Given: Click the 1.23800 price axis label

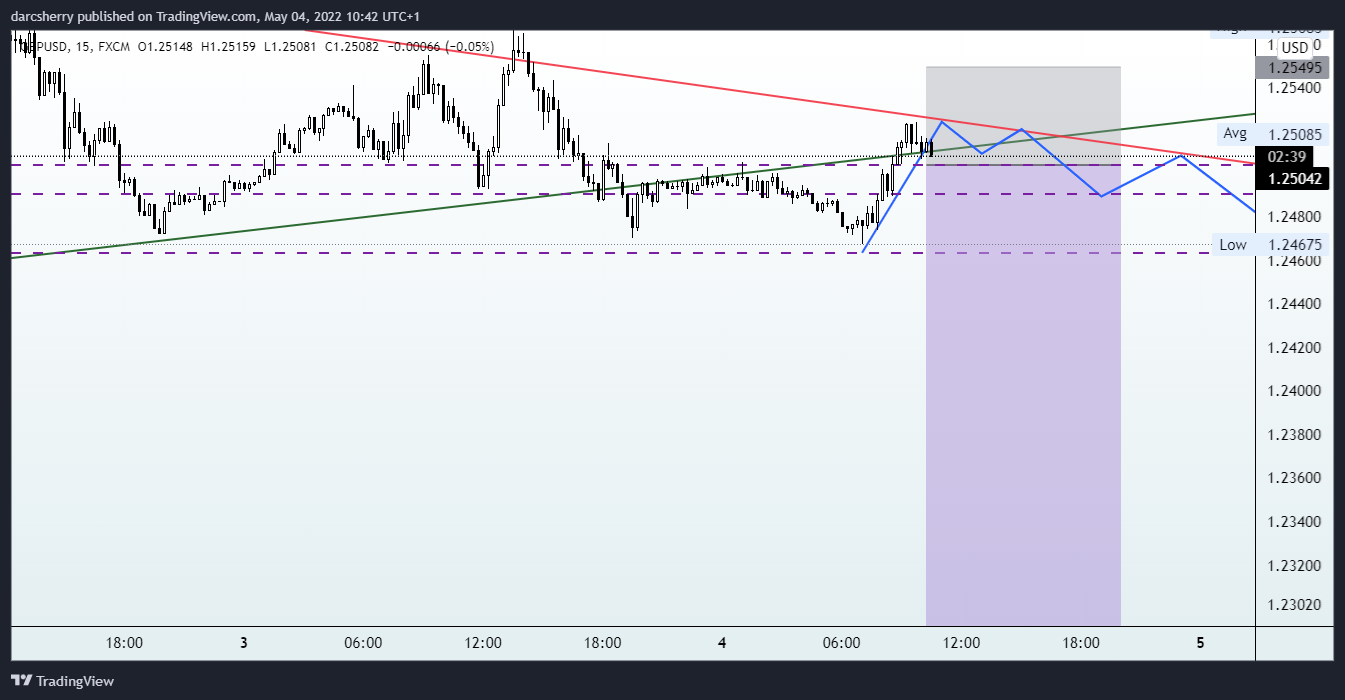Looking at the screenshot, I should pyautogui.click(x=1293, y=434).
